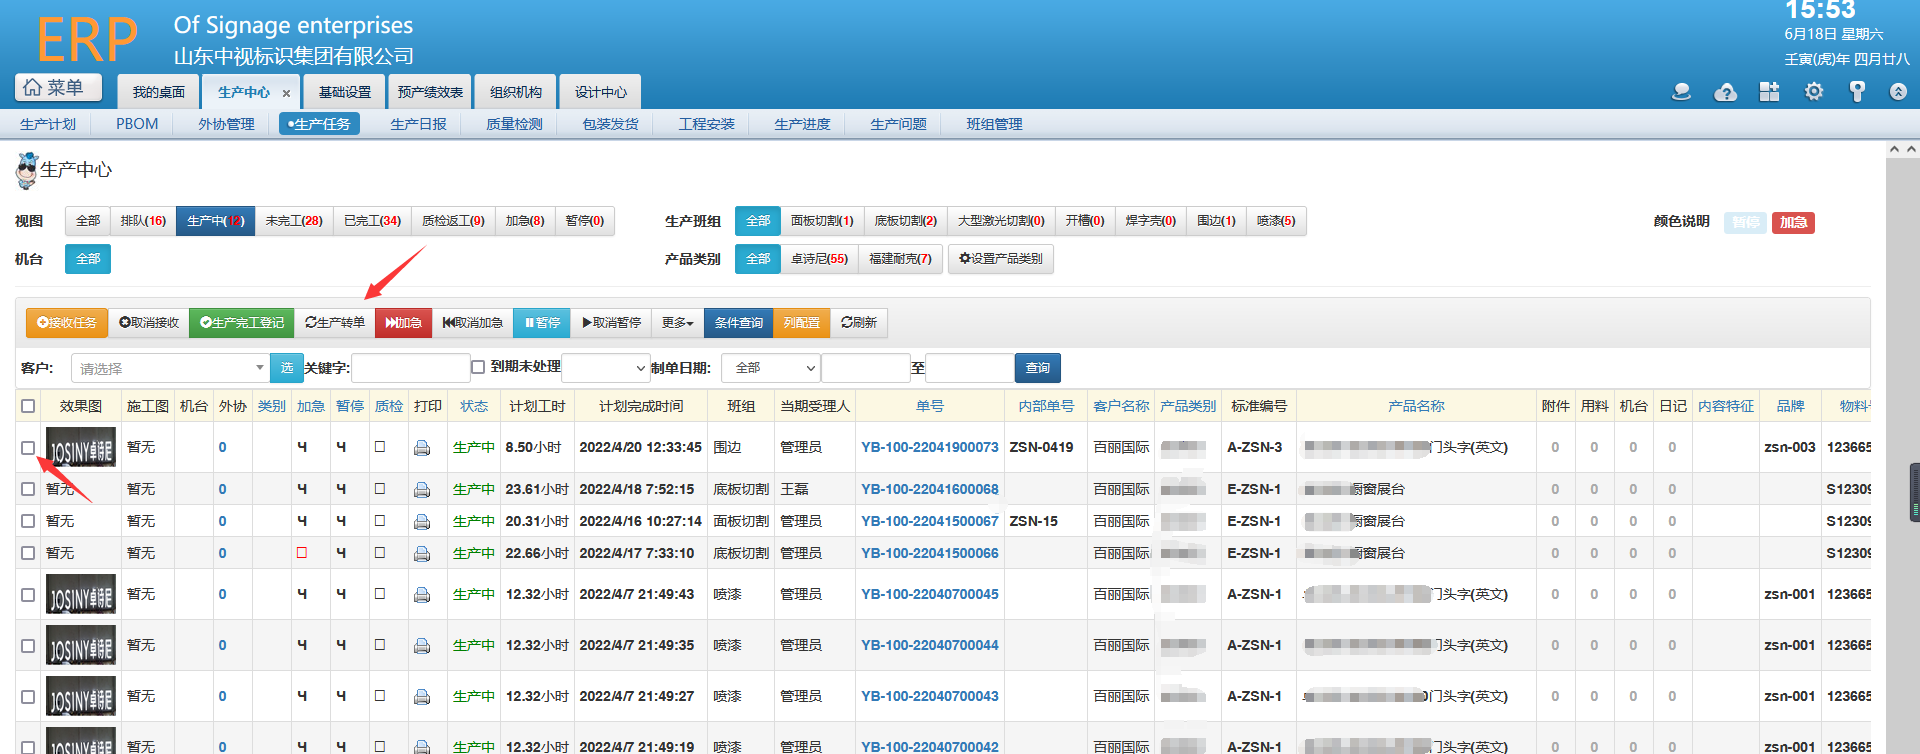The width and height of the screenshot is (1920, 754).
Task: Open order link YB-100-22041900073
Action: pos(930,447)
